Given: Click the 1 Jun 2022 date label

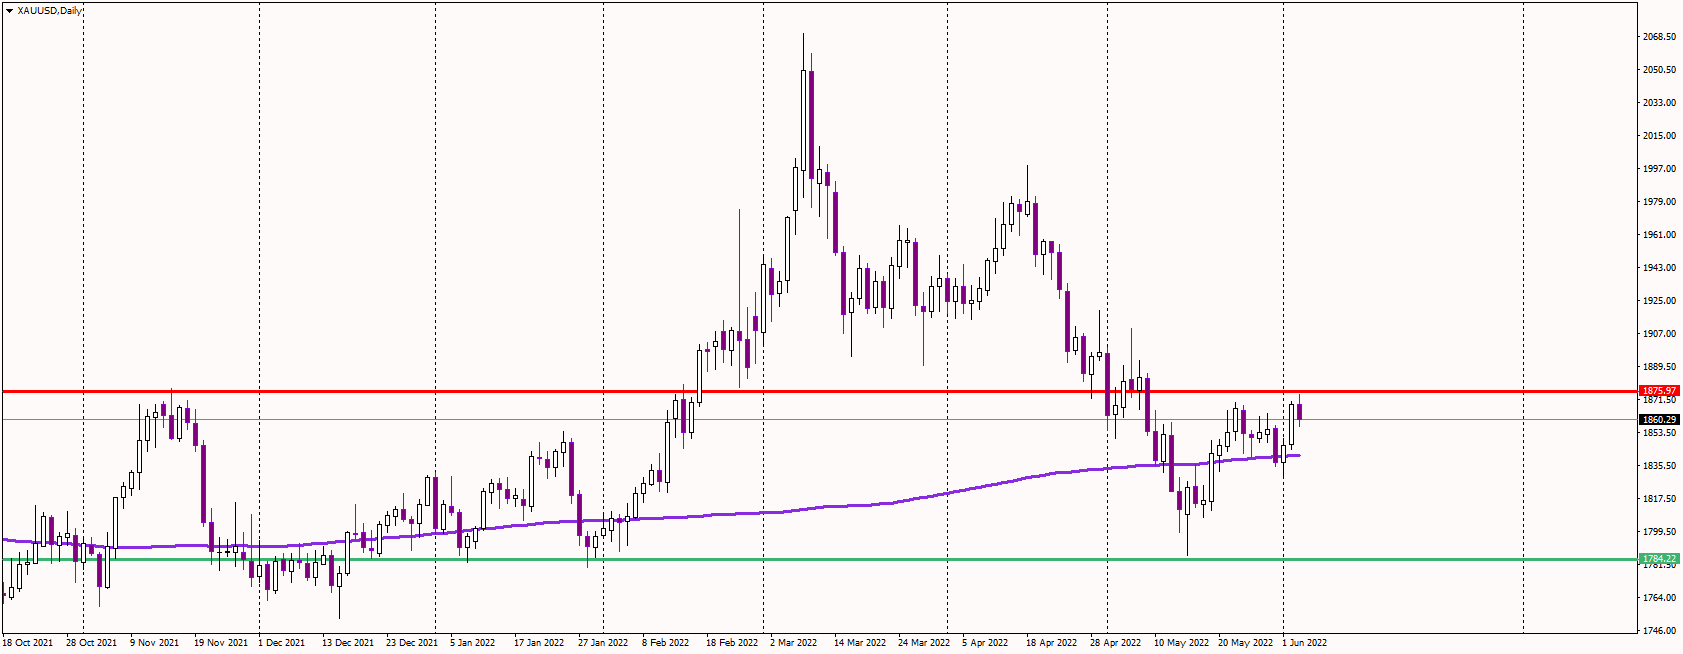Looking at the screenshot, I should [1304, 643].
